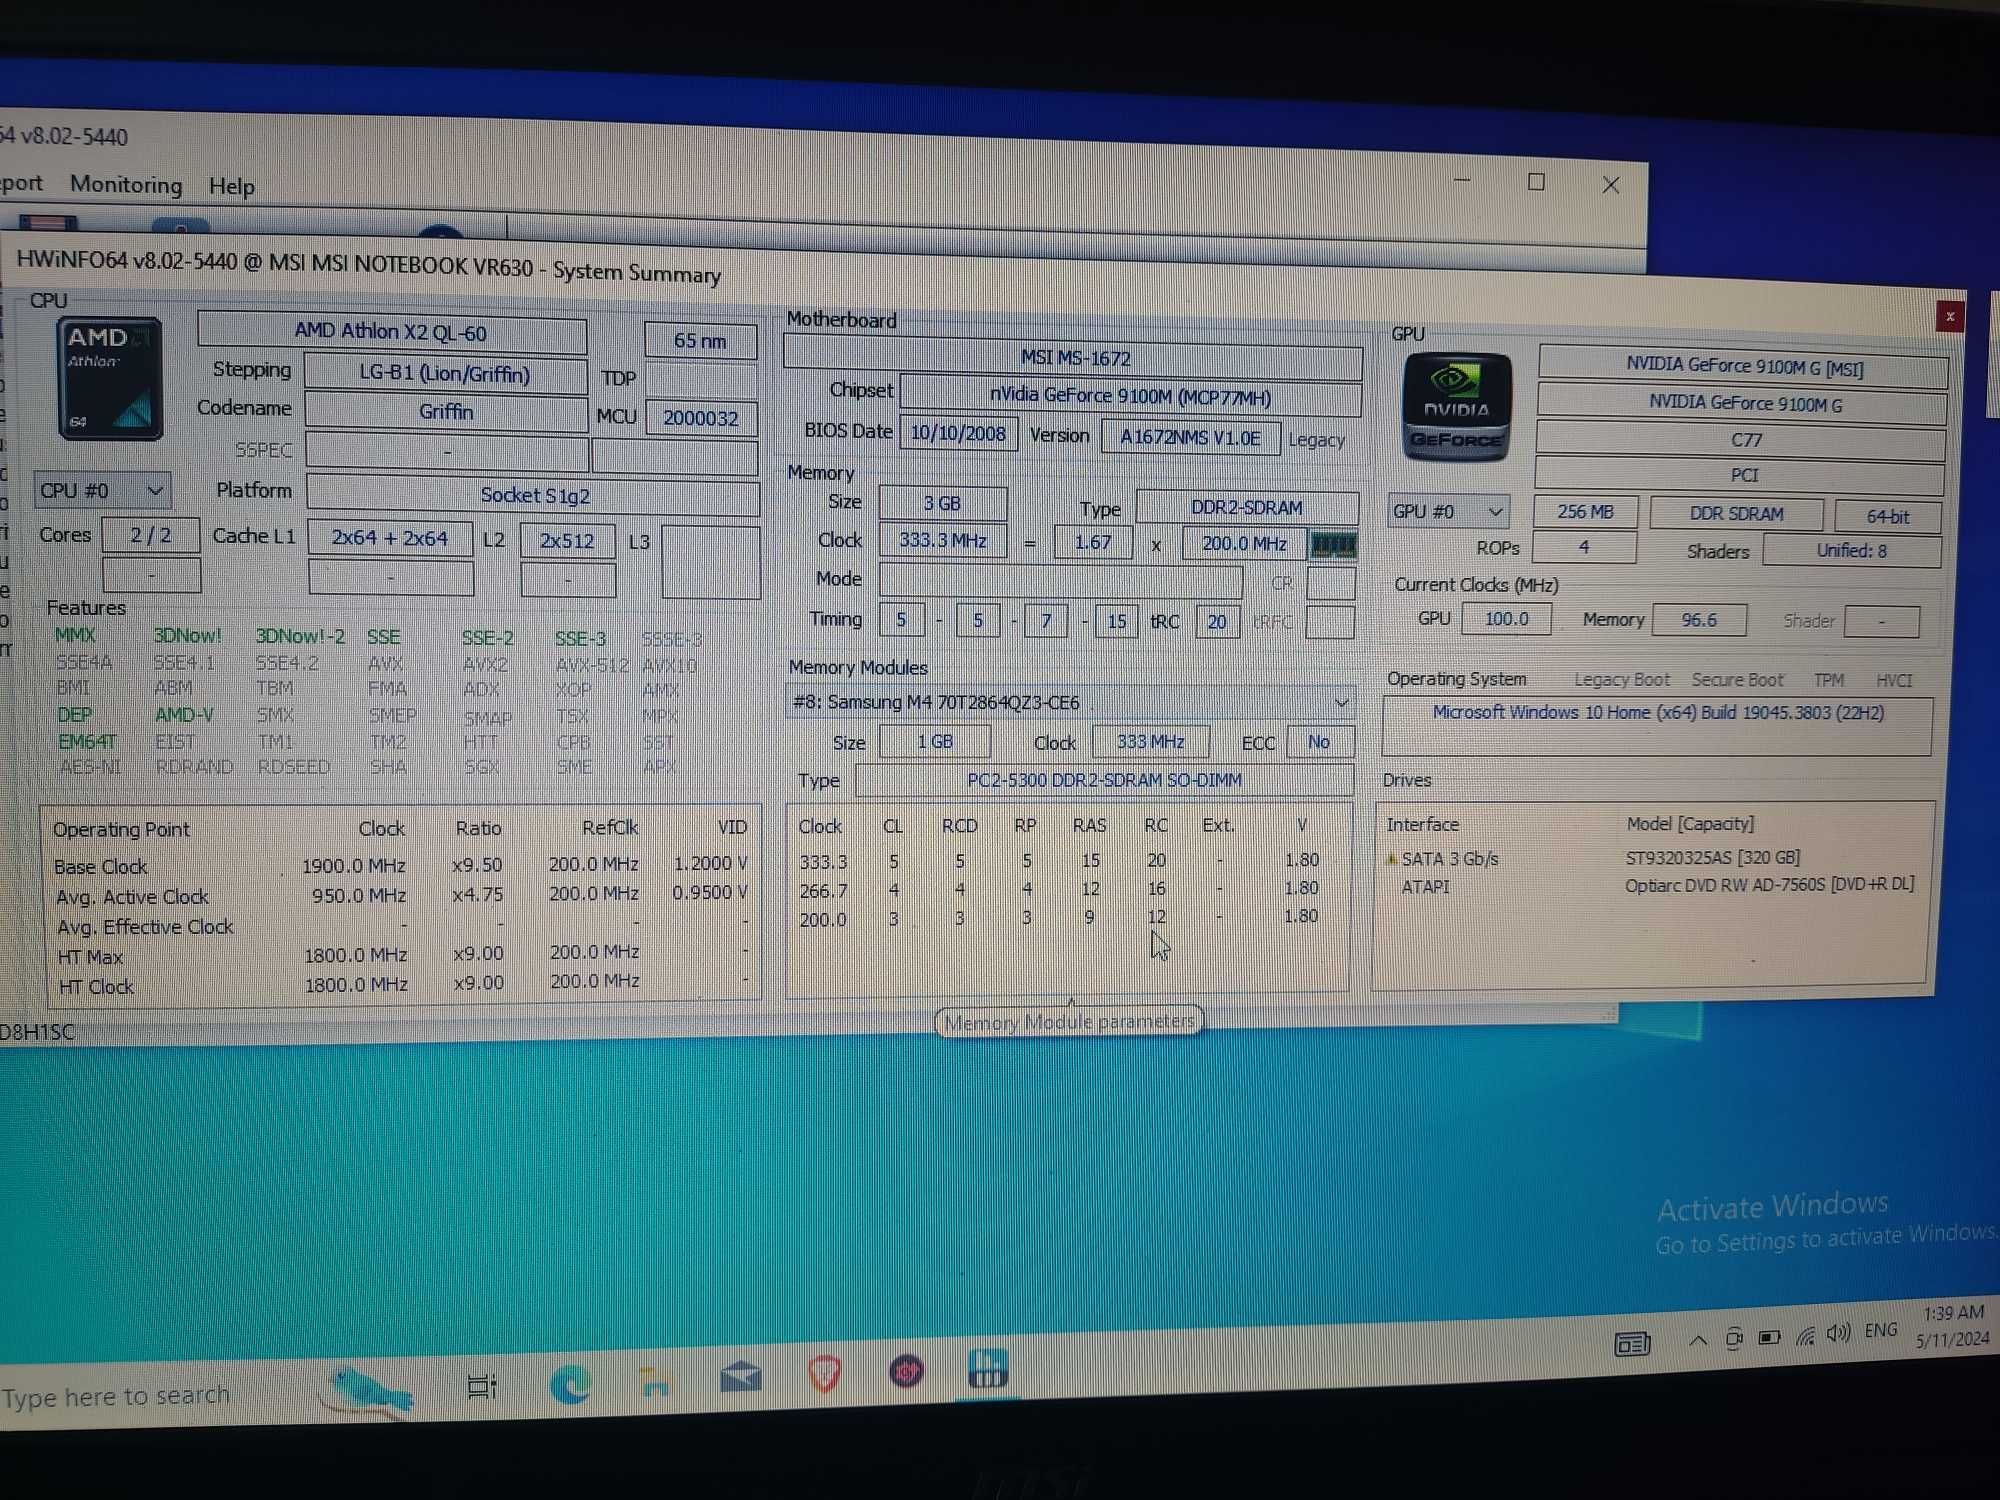The width and height of the screenshot is (2000, 1500).
Task: Click the memory clock 333.3 MHz field
Action: pyautogui.click(x=942, y=540)
